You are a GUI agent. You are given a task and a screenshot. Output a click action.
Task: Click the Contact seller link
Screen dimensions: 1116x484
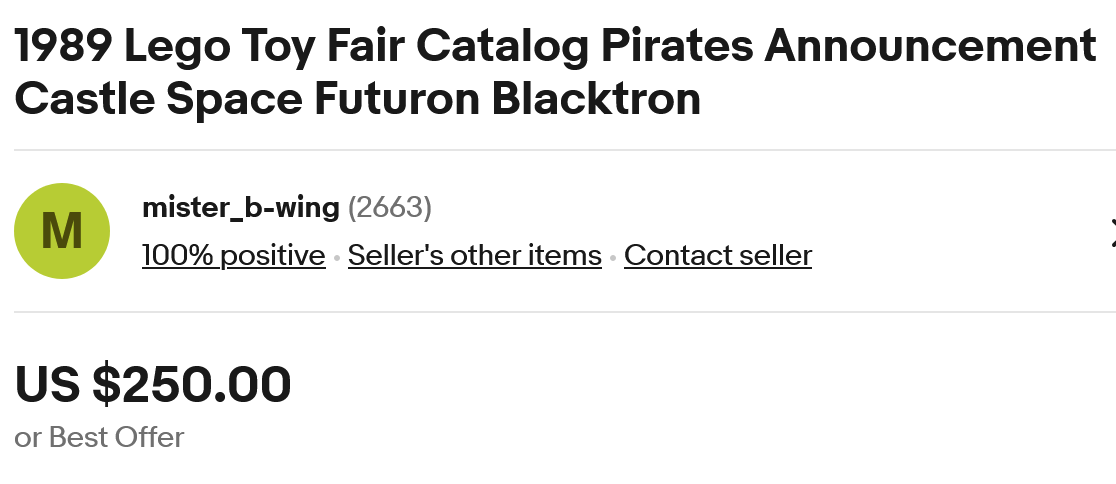pos(717,256)
